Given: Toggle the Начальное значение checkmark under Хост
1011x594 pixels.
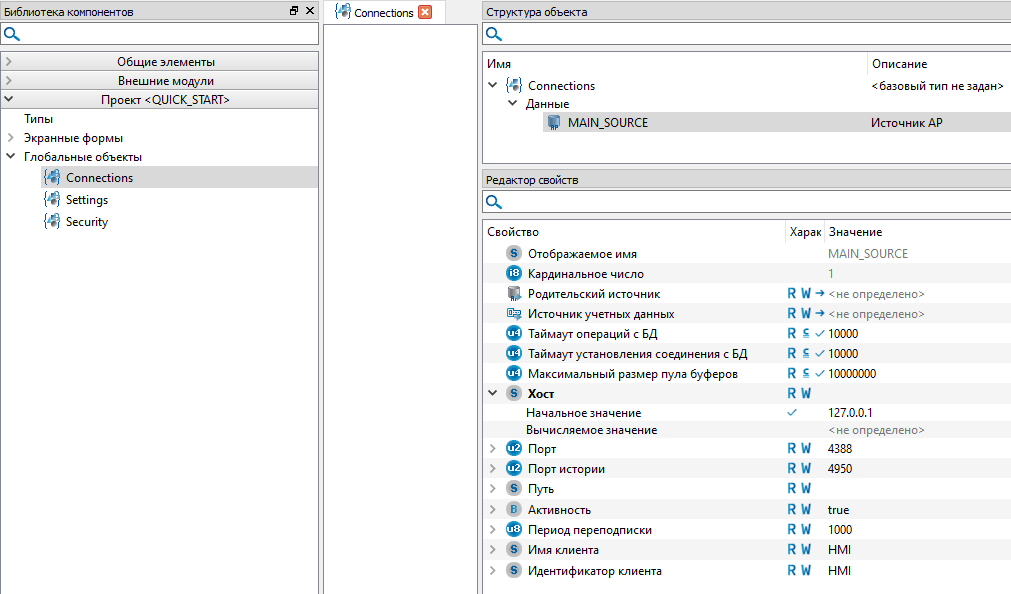Looking at the screenshot, I should (792, 412).
